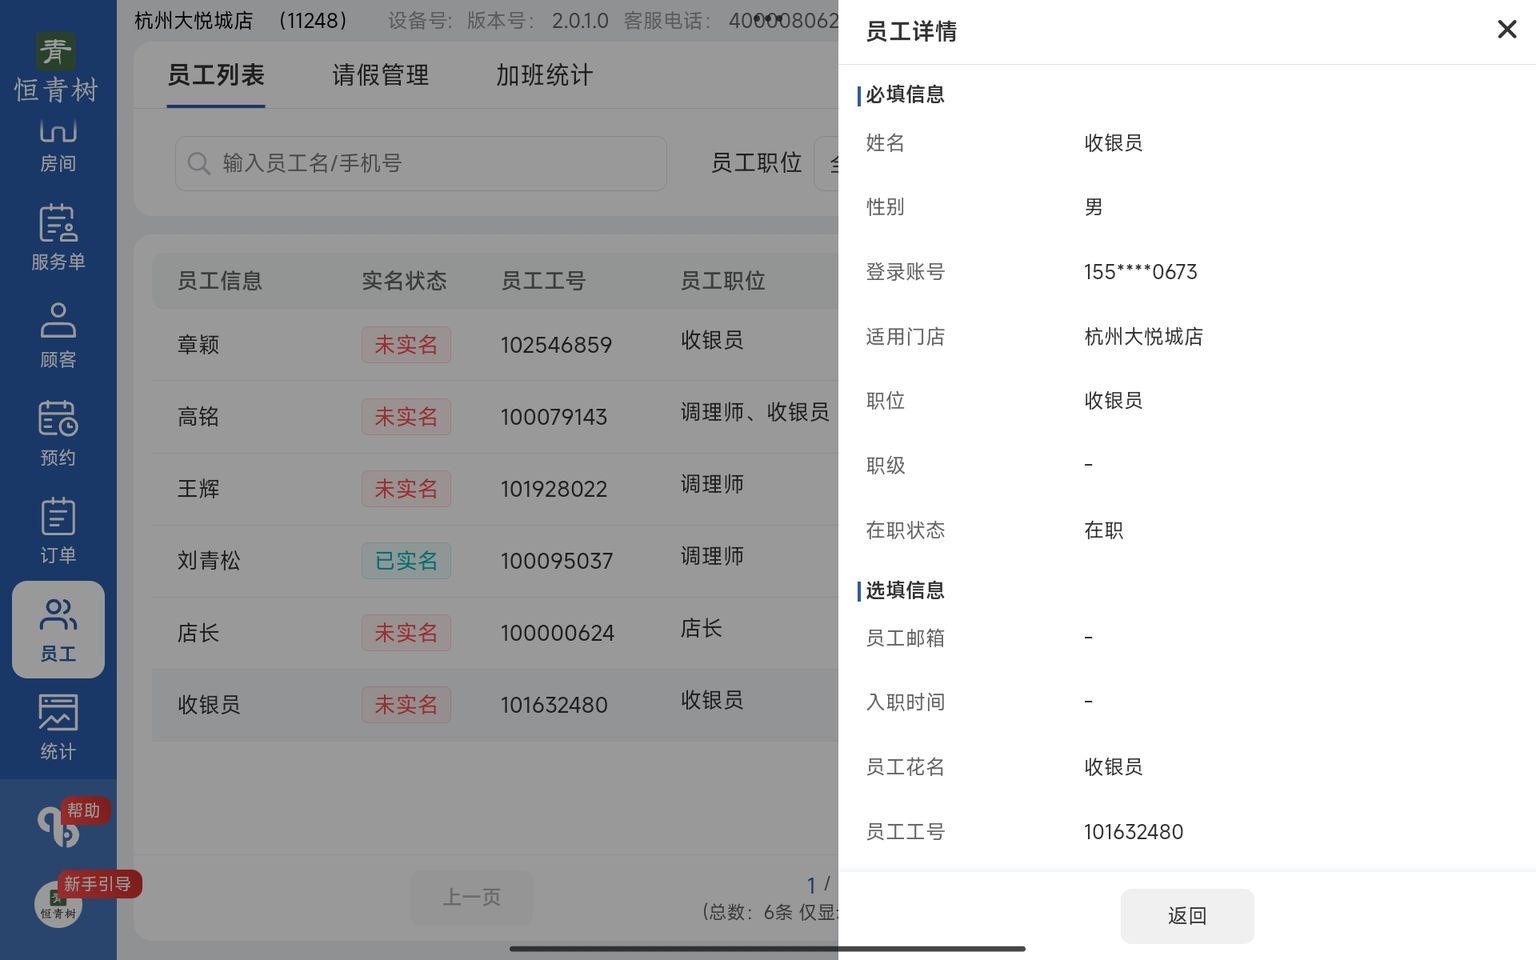Open the 服务单 service order section
This screenshot has width=1536, height=960.
click(x=58, y=238)
